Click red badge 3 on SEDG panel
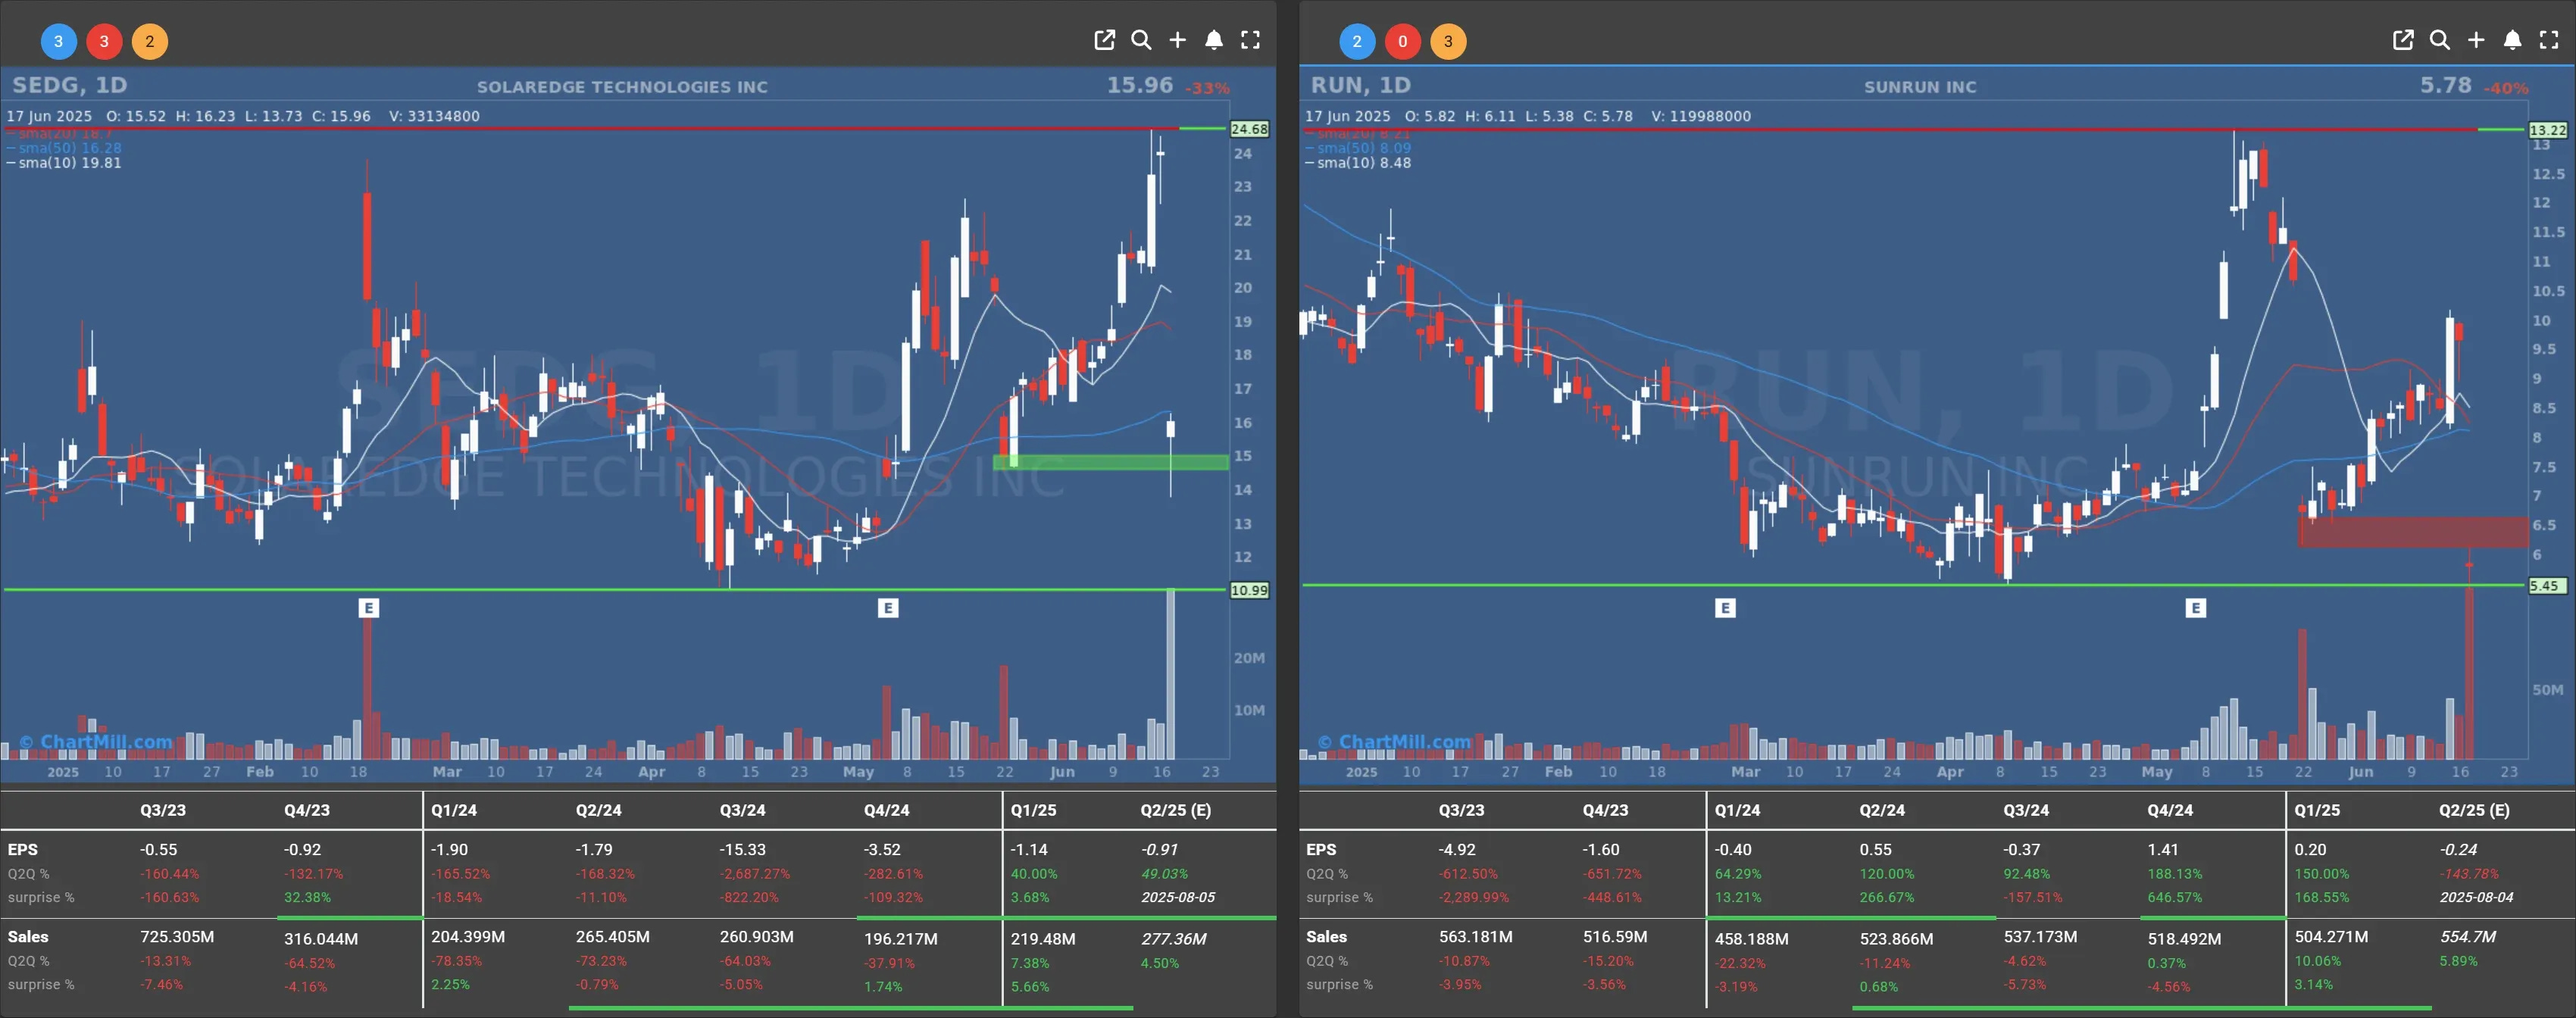This screenshot has height=1018, width=2576. click(x=104, y=41)
